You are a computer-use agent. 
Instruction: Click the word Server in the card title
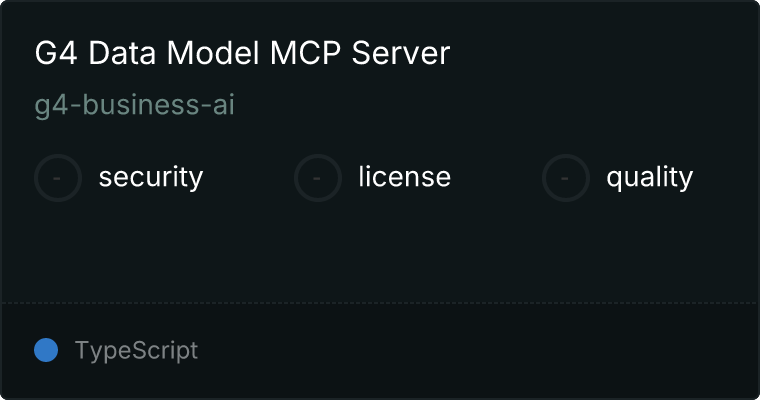401,52
